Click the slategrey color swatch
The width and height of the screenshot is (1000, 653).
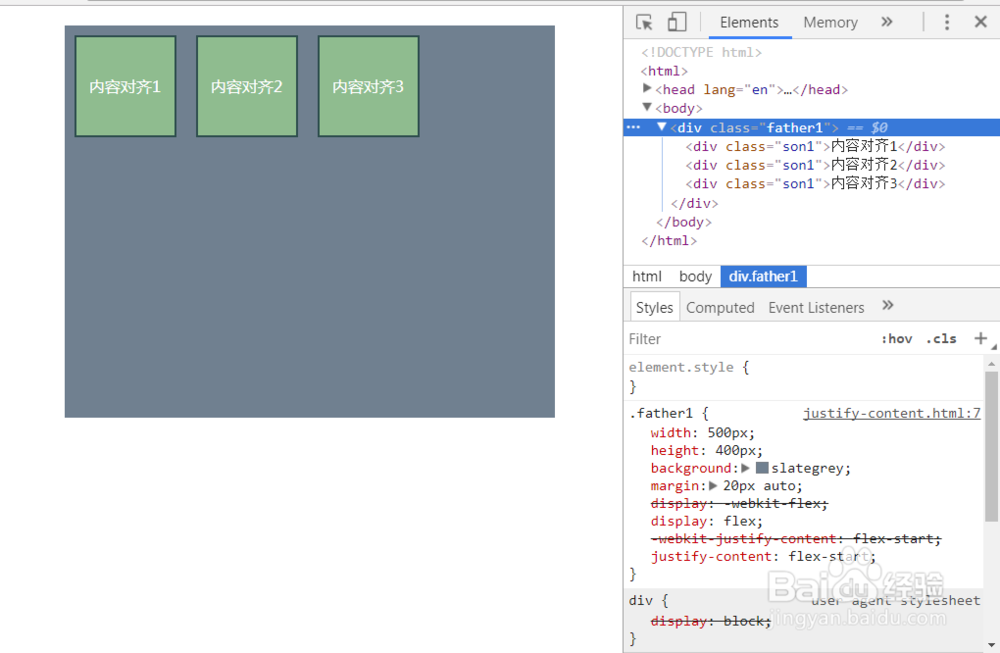[x=761, y=468]
